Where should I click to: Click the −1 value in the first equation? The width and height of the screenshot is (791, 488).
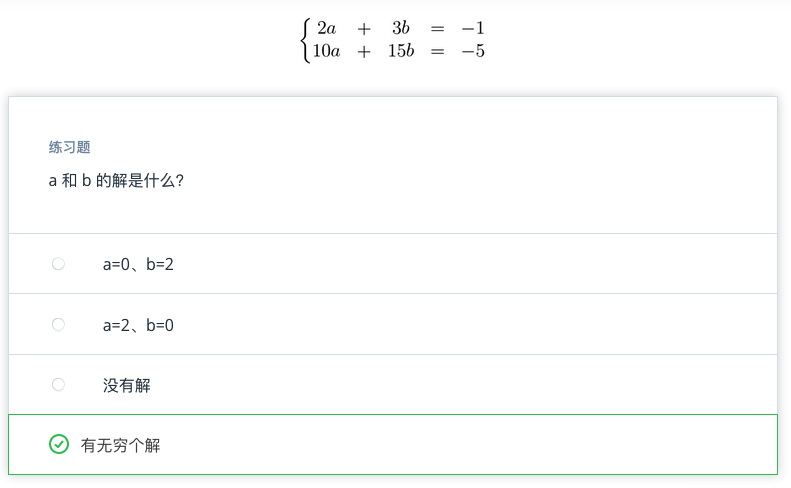(x=473, y=28)
